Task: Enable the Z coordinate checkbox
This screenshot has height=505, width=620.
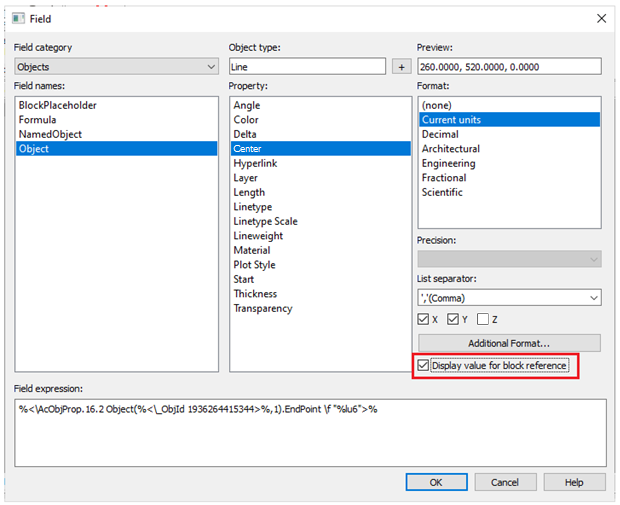Action: coord(484,320)
